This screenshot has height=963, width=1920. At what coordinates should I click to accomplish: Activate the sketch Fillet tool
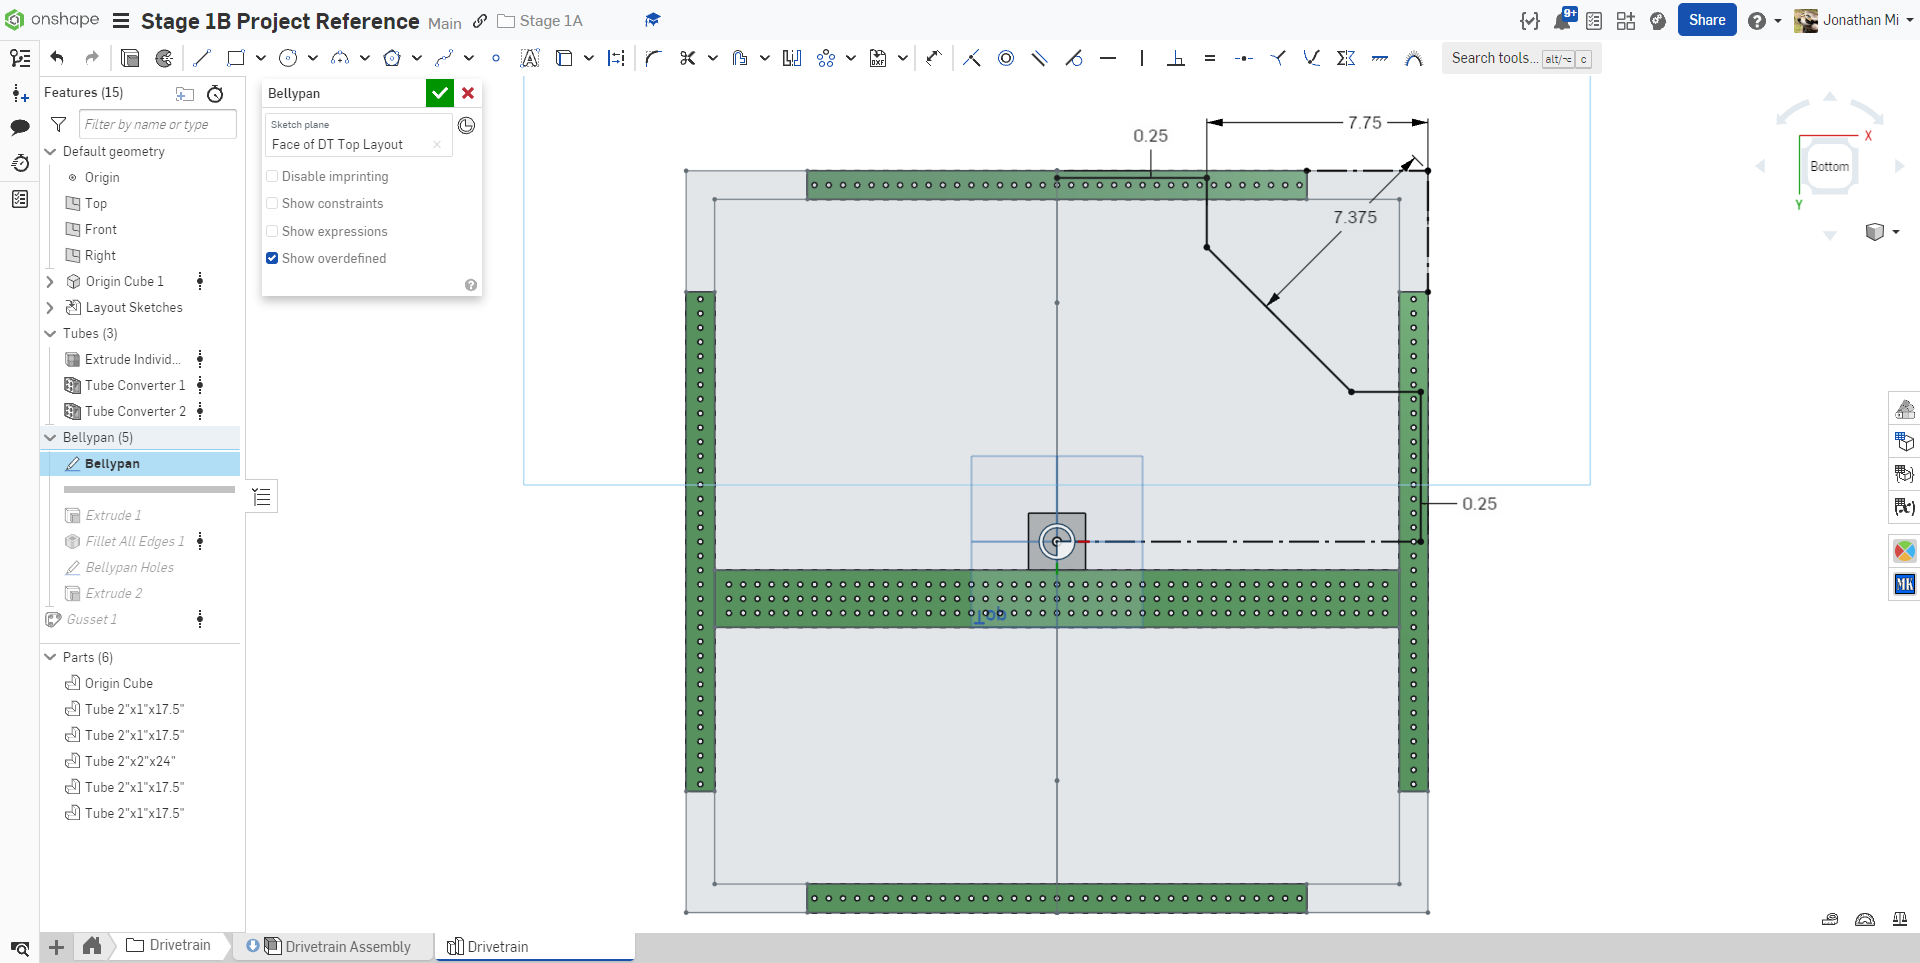pos(653,58)
